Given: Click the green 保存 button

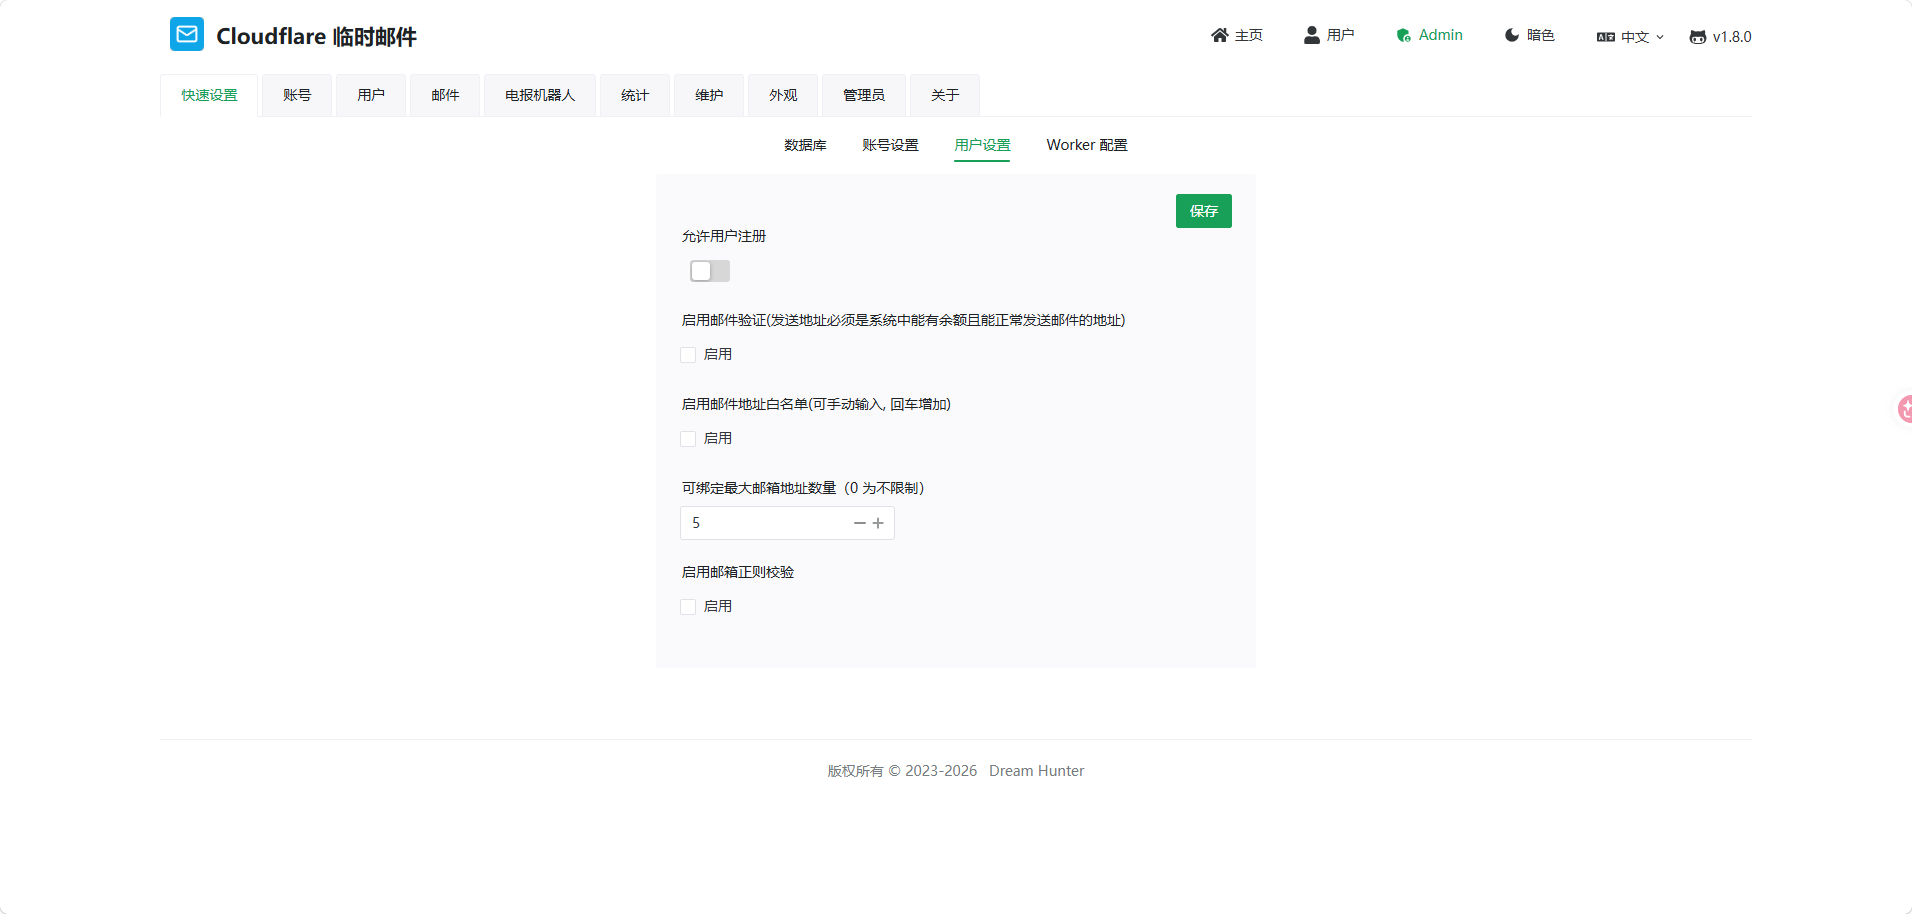Looking at the screenshot, I should [x=1204, y=211].
